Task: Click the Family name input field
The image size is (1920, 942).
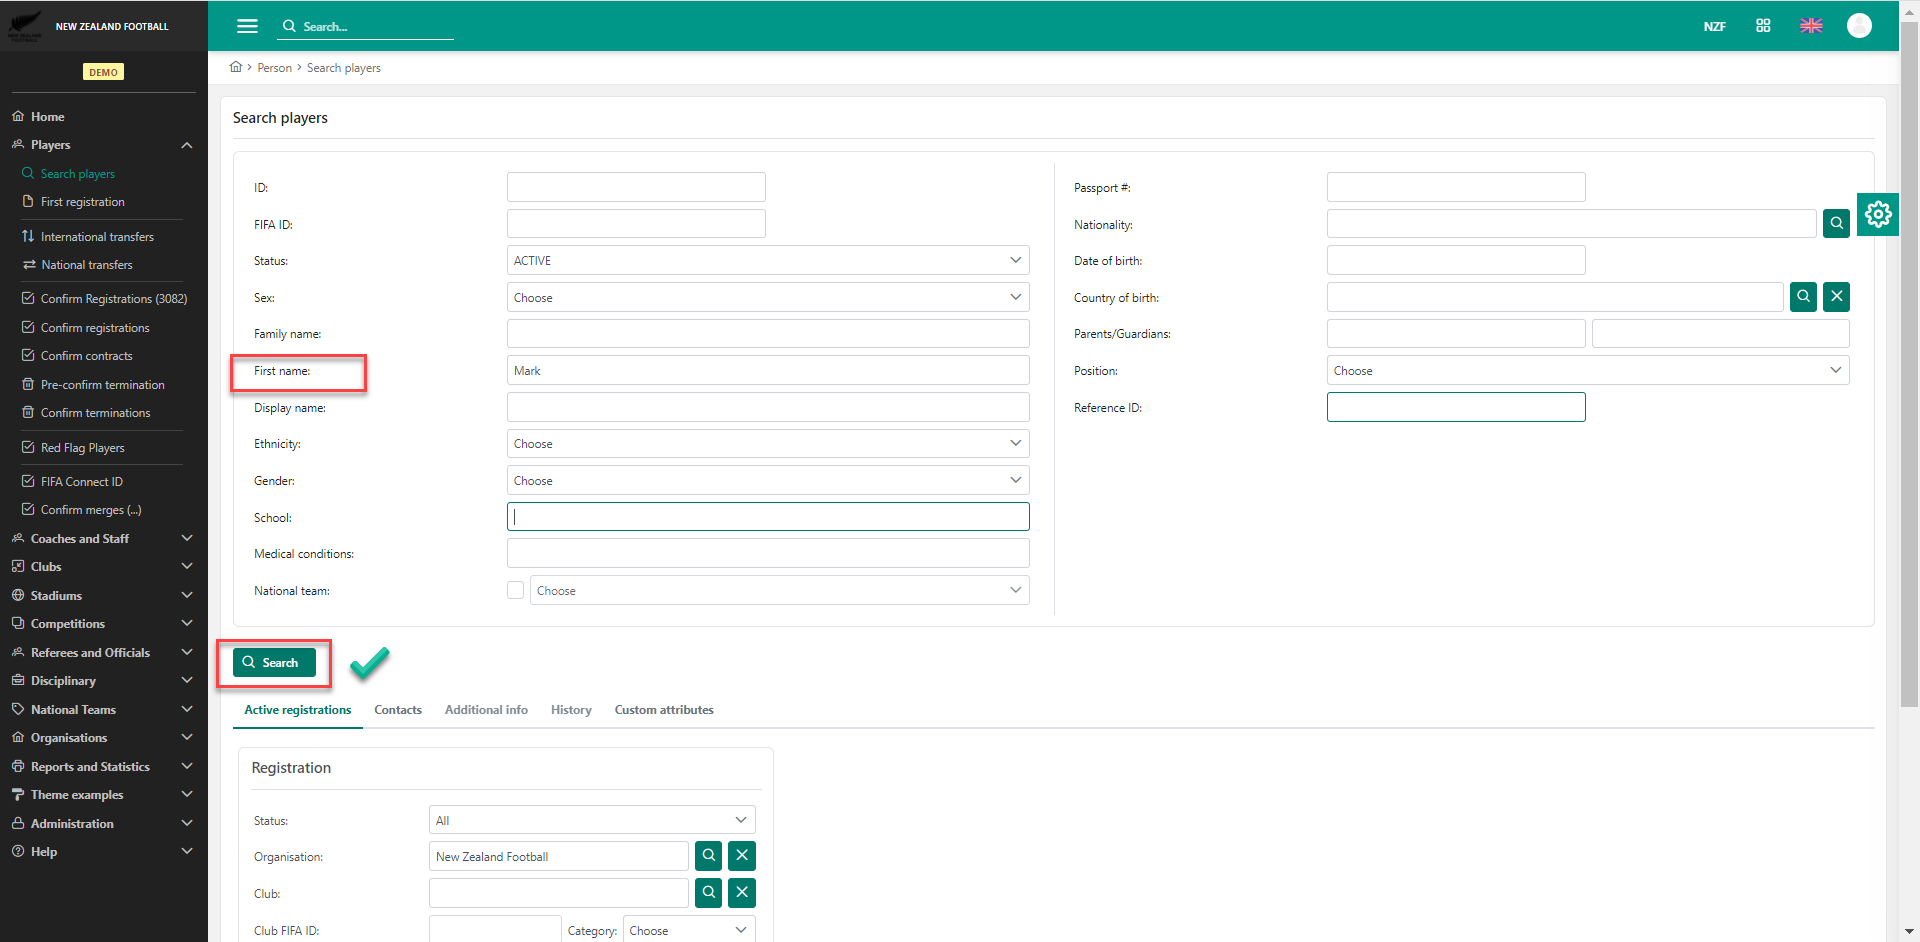Action: [767, 334]
